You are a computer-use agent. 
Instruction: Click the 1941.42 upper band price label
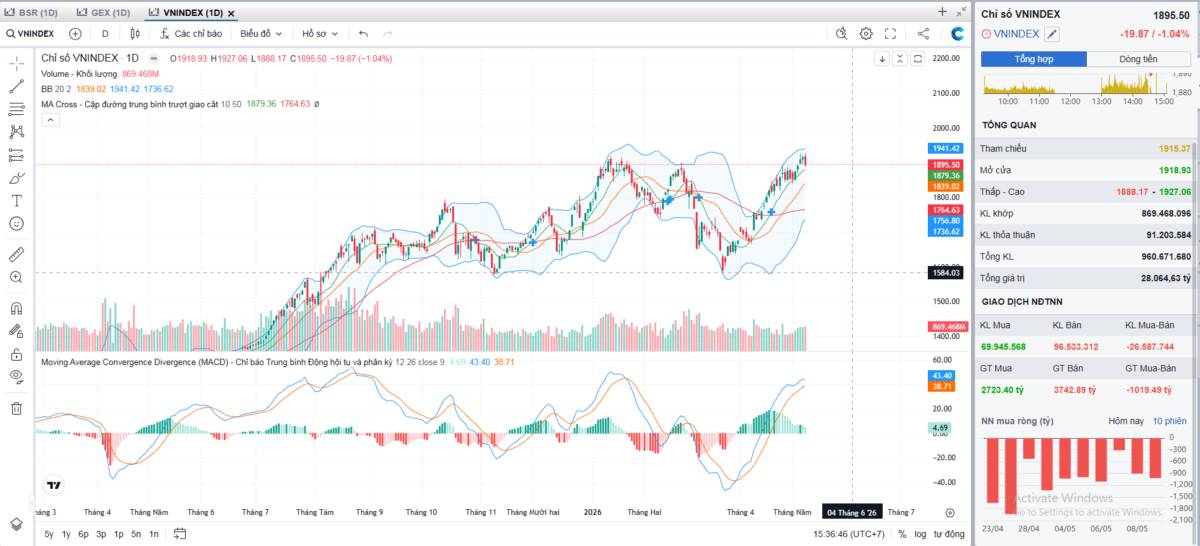(946, 148)
